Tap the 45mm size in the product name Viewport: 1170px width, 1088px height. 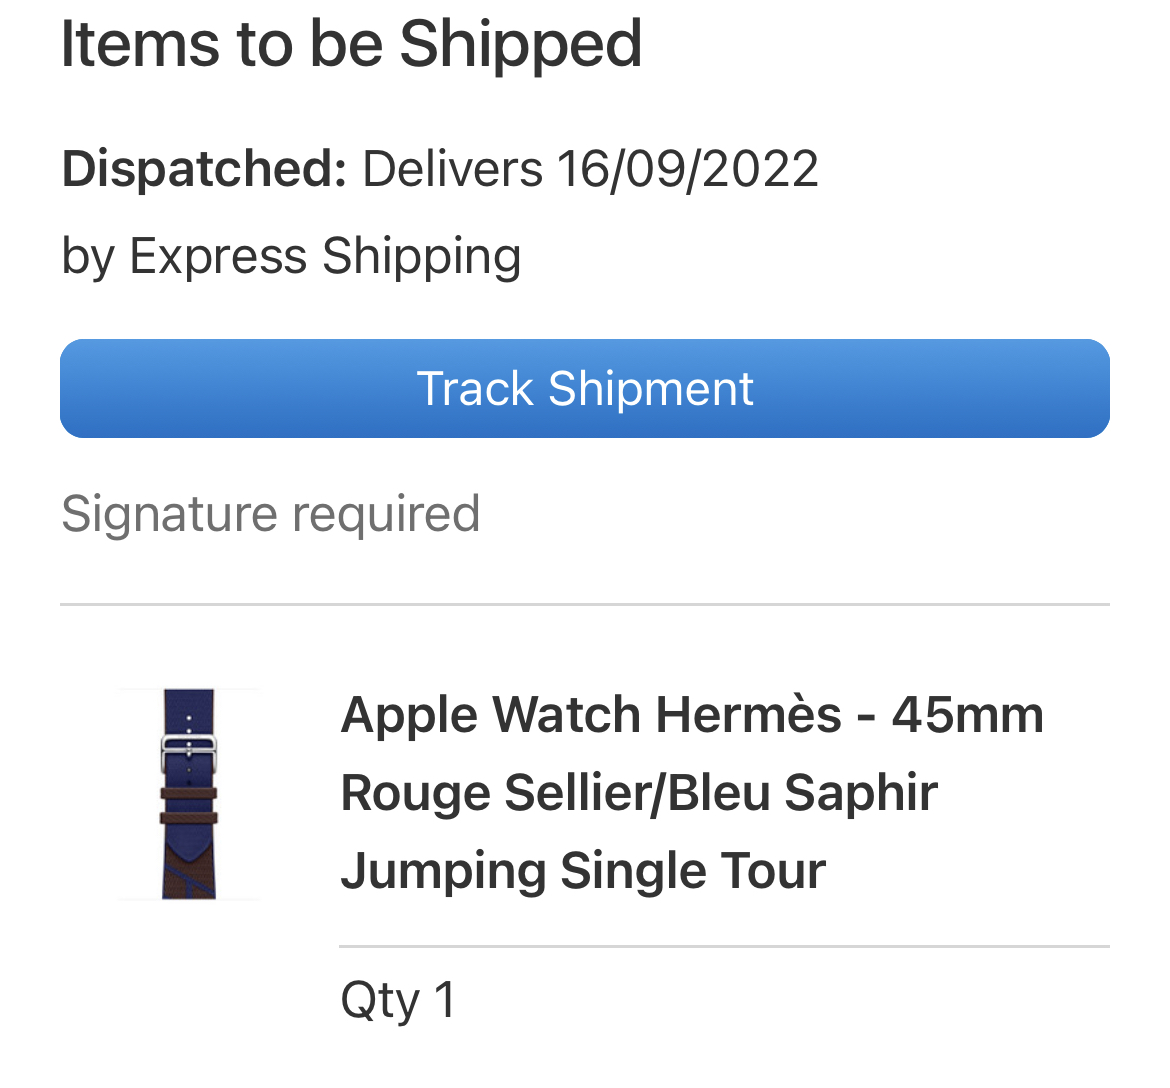[x=967, y=715]
